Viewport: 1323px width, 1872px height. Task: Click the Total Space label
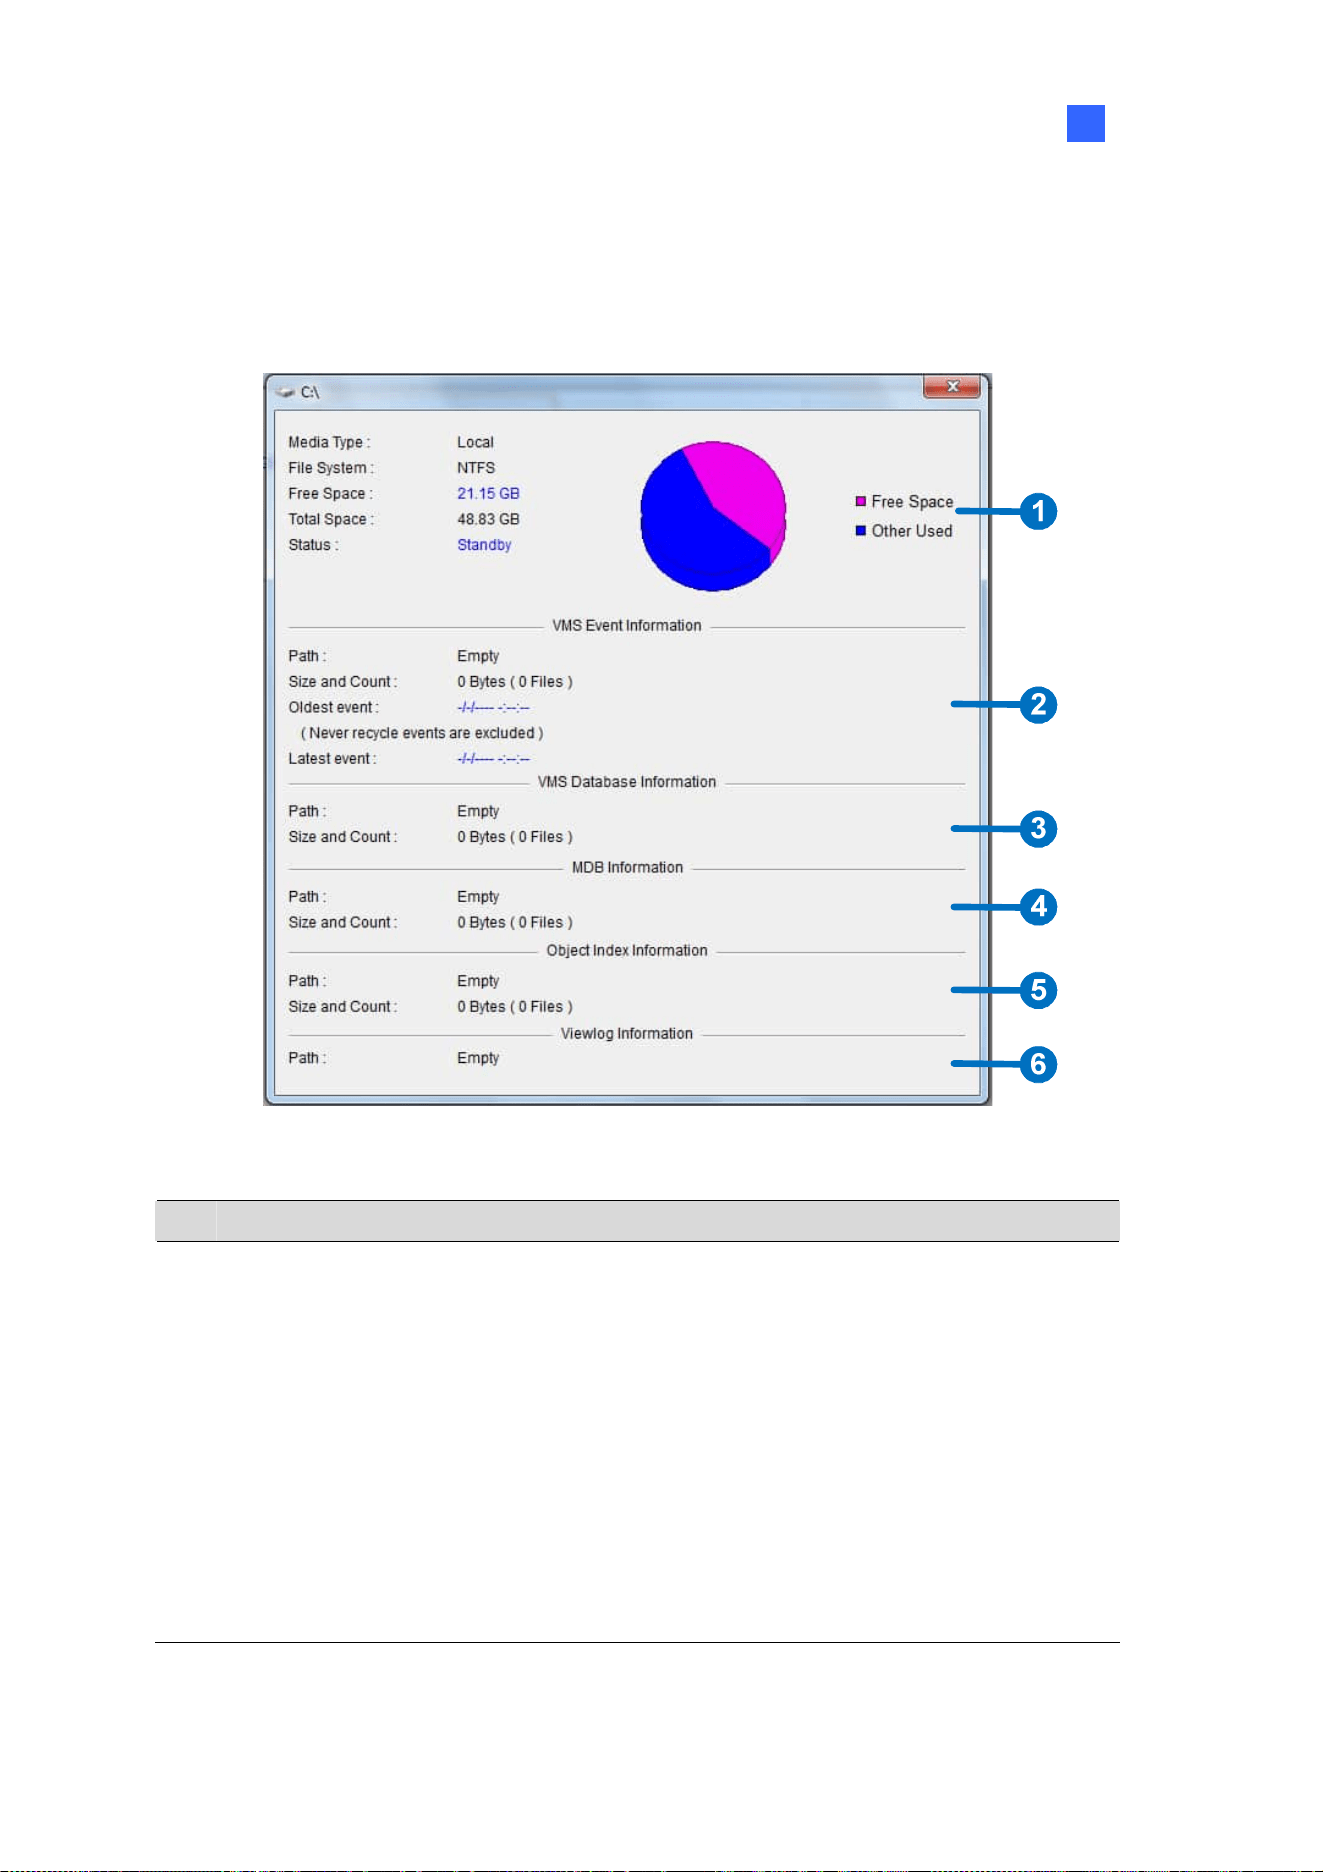tap(331, 519)
